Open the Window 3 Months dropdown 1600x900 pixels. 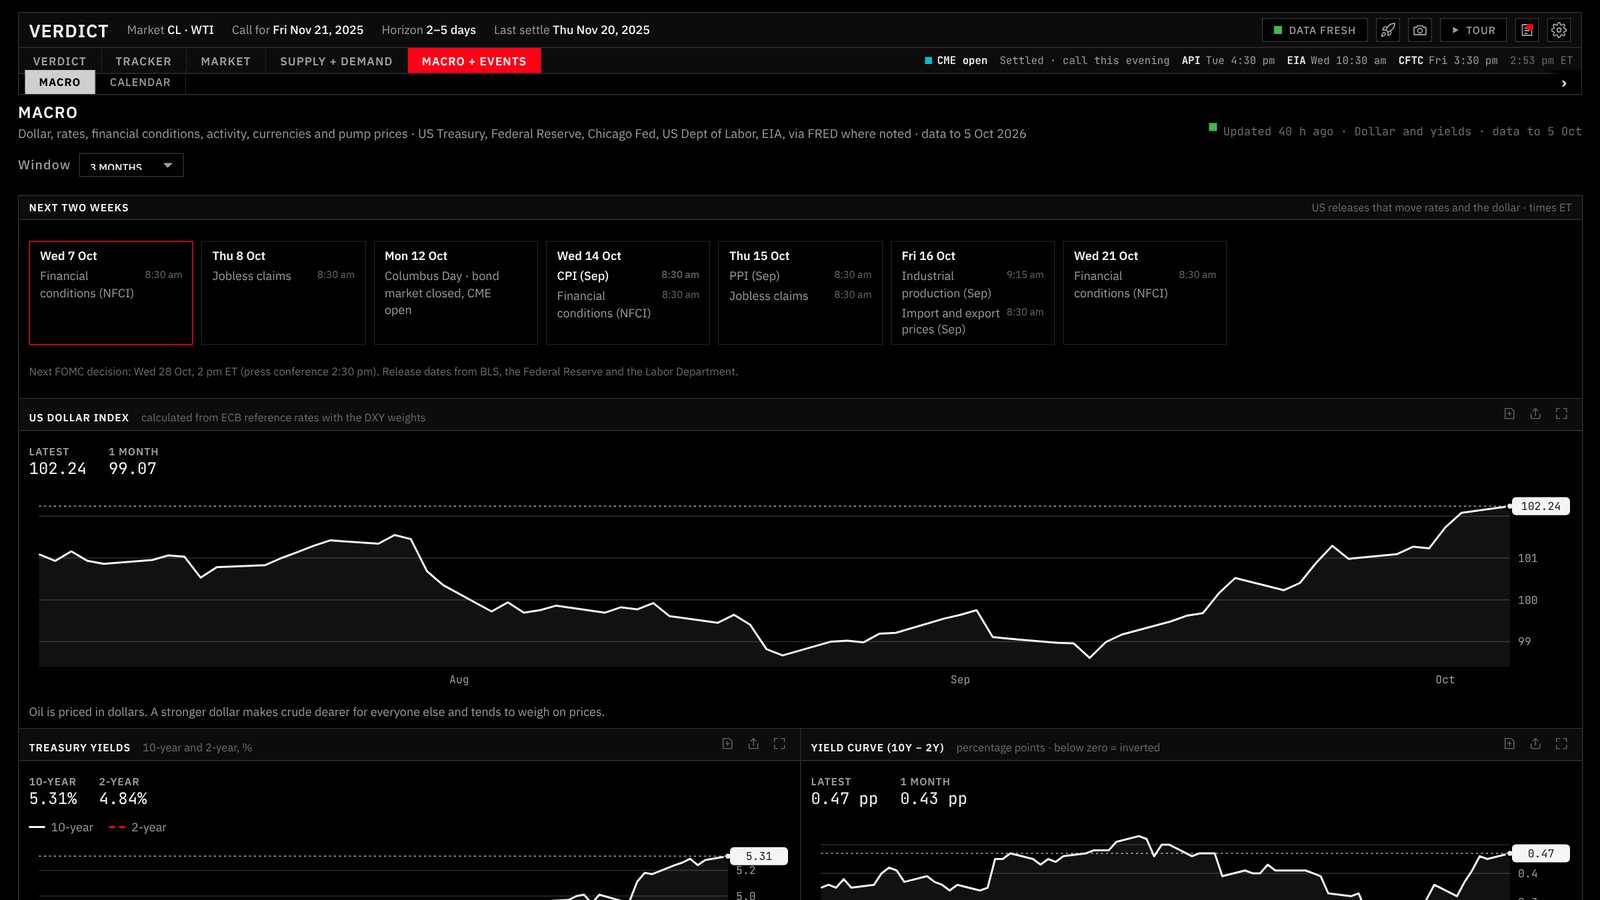point(131,165)
